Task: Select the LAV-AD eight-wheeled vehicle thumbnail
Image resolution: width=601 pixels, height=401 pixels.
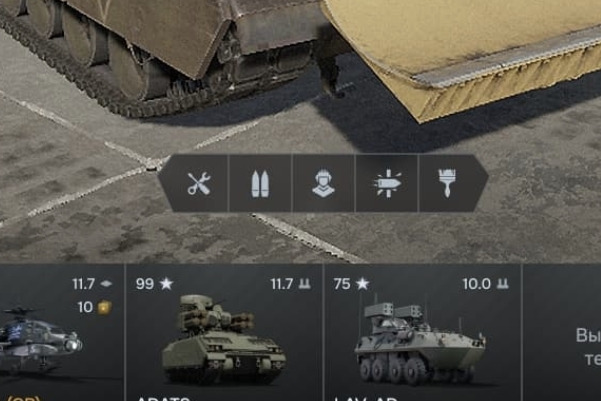Action: click(x=420, y=341)
